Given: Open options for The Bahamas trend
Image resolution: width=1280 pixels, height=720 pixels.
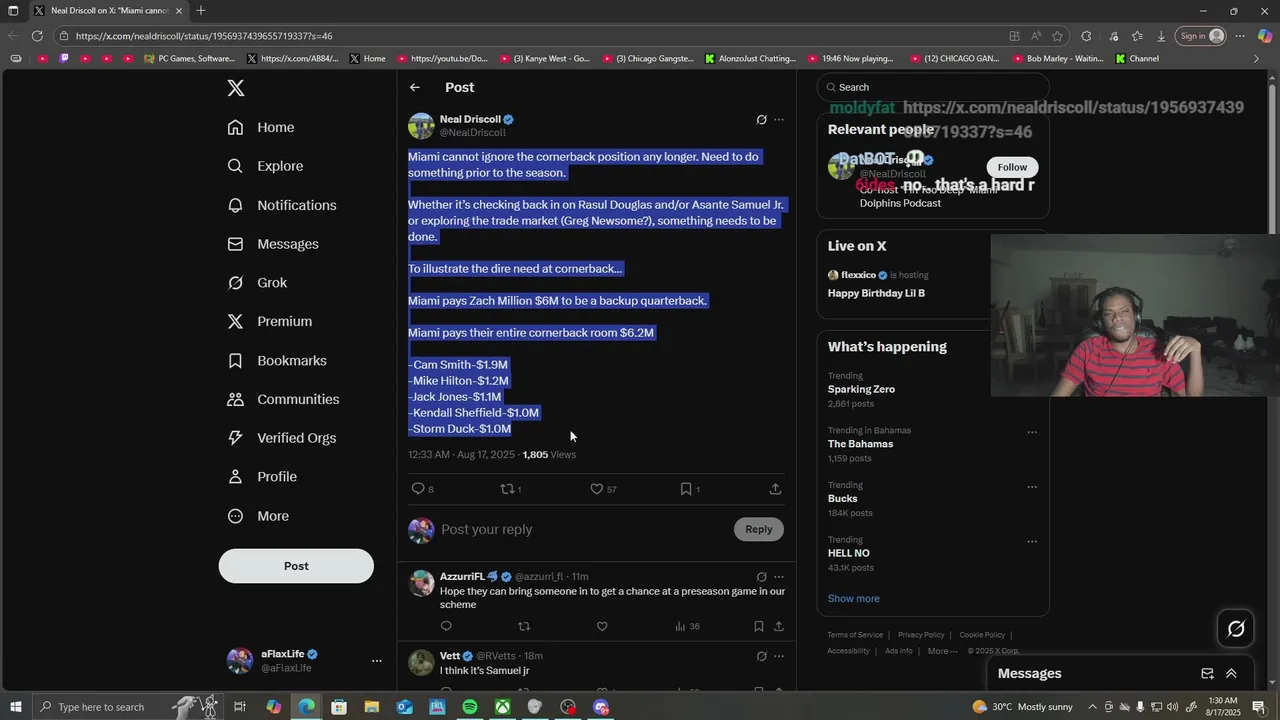Looking at the screenshot, I should (1032, 433).
